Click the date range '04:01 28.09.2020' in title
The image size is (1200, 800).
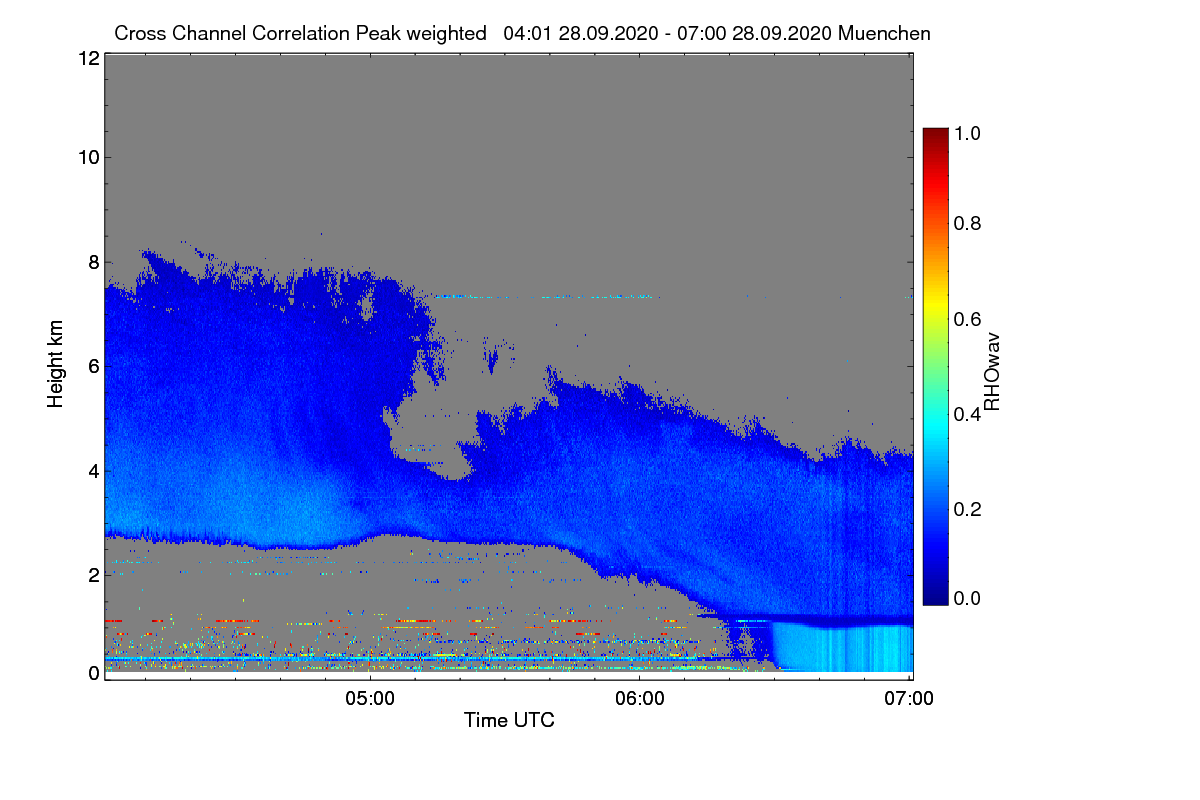click(581, 33)
